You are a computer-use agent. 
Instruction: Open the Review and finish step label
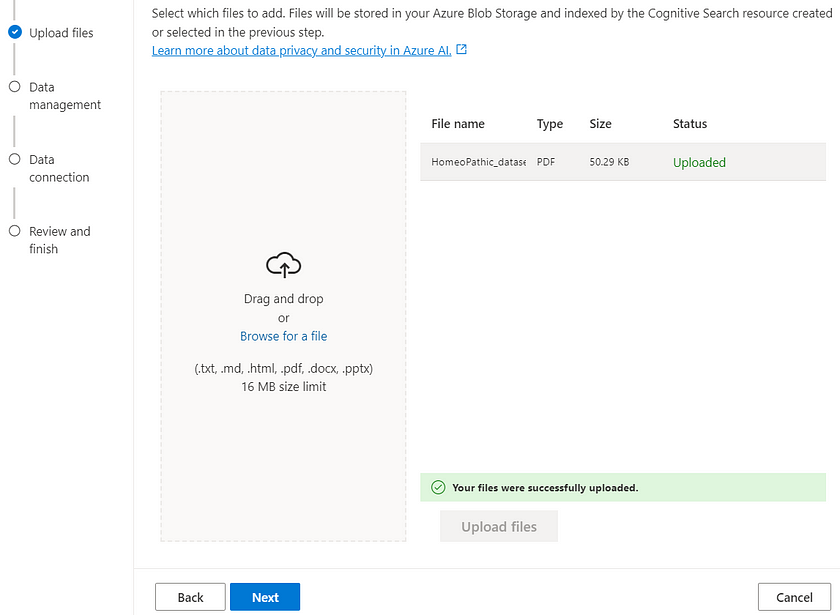[x=59, y=240]
